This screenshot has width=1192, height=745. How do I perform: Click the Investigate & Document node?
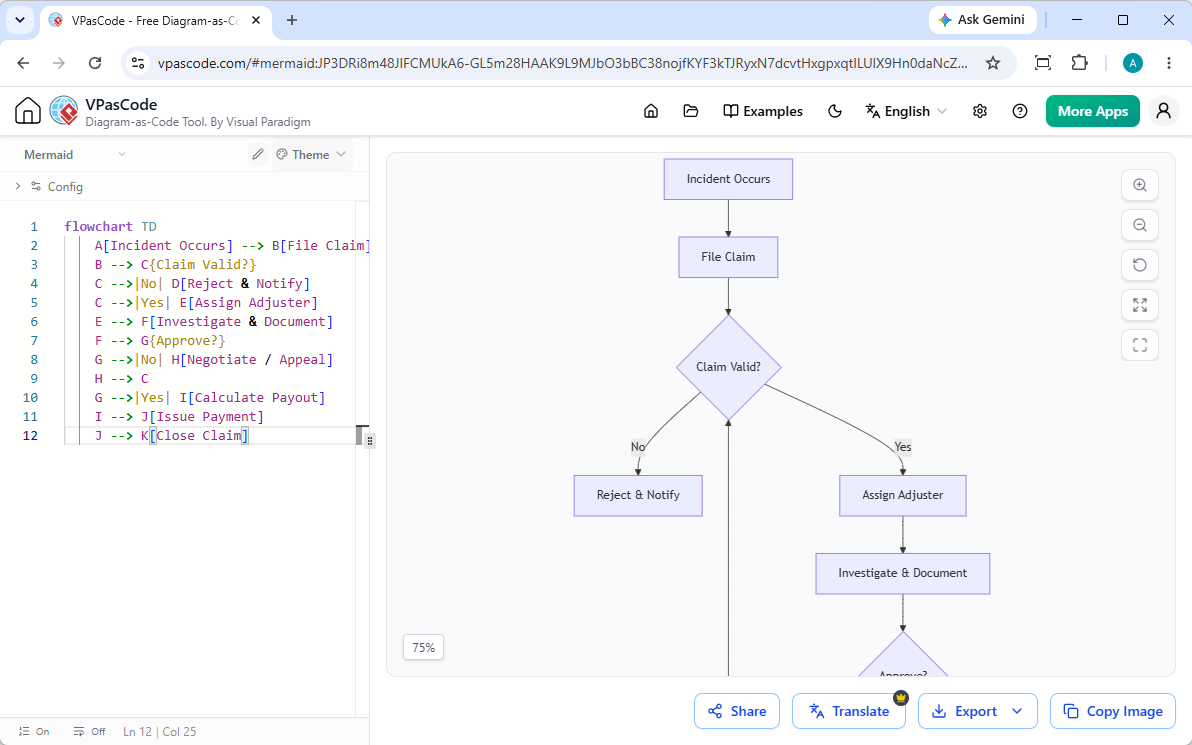902,573
